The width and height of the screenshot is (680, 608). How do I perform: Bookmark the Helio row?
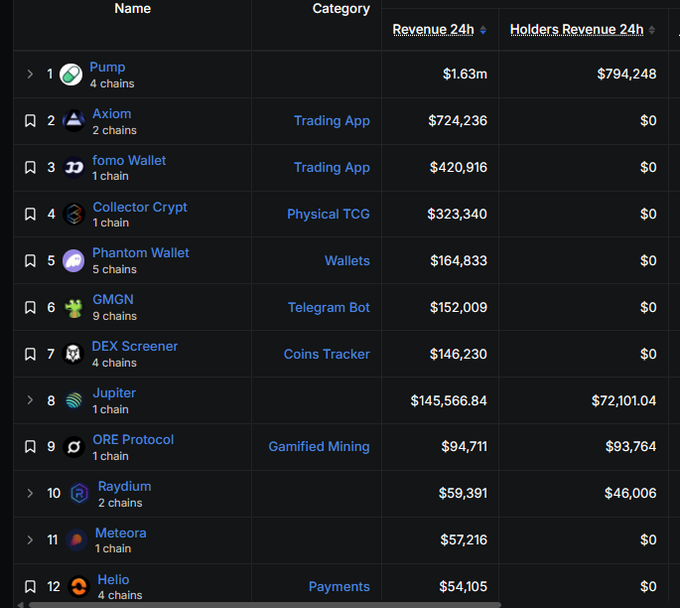coord(30,587)
